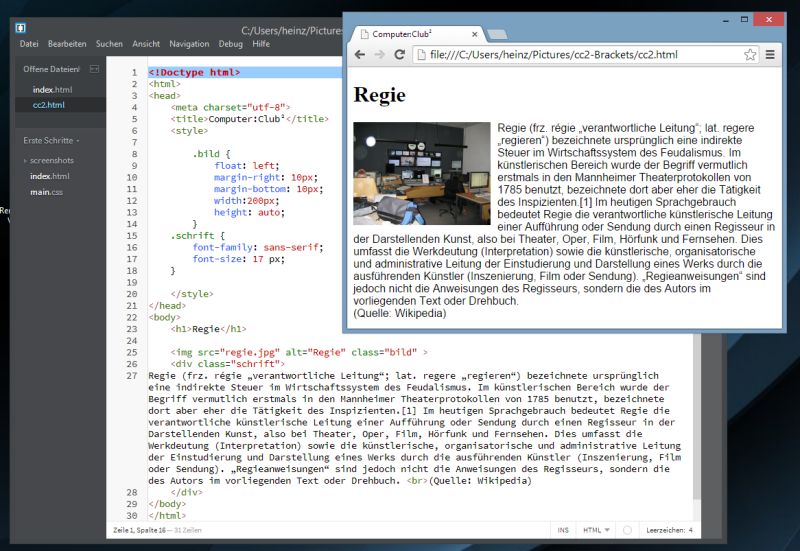The image size is (800, 551).
Task: Toggle INS insert mode in status bar
Action: 563,530
